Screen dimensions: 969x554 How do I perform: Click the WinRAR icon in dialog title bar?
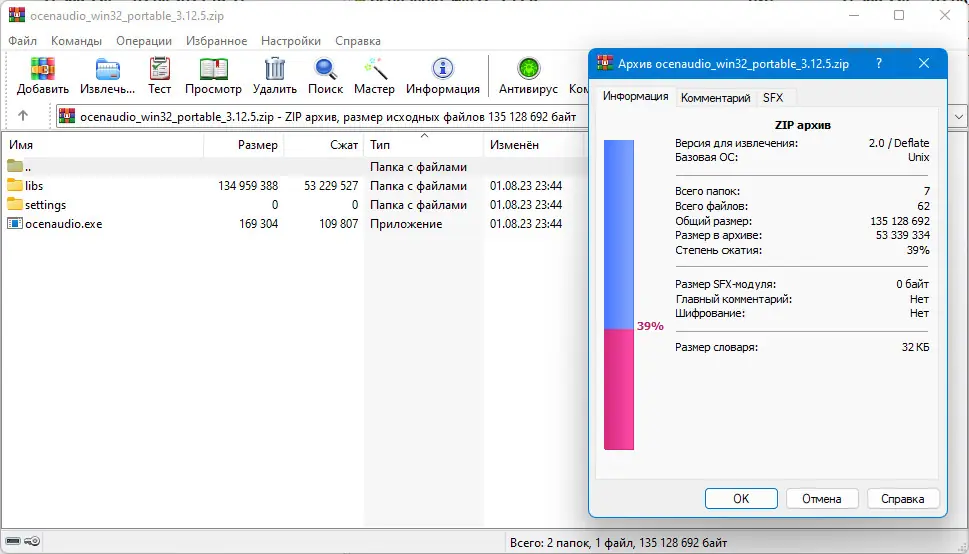coord(605,63)
